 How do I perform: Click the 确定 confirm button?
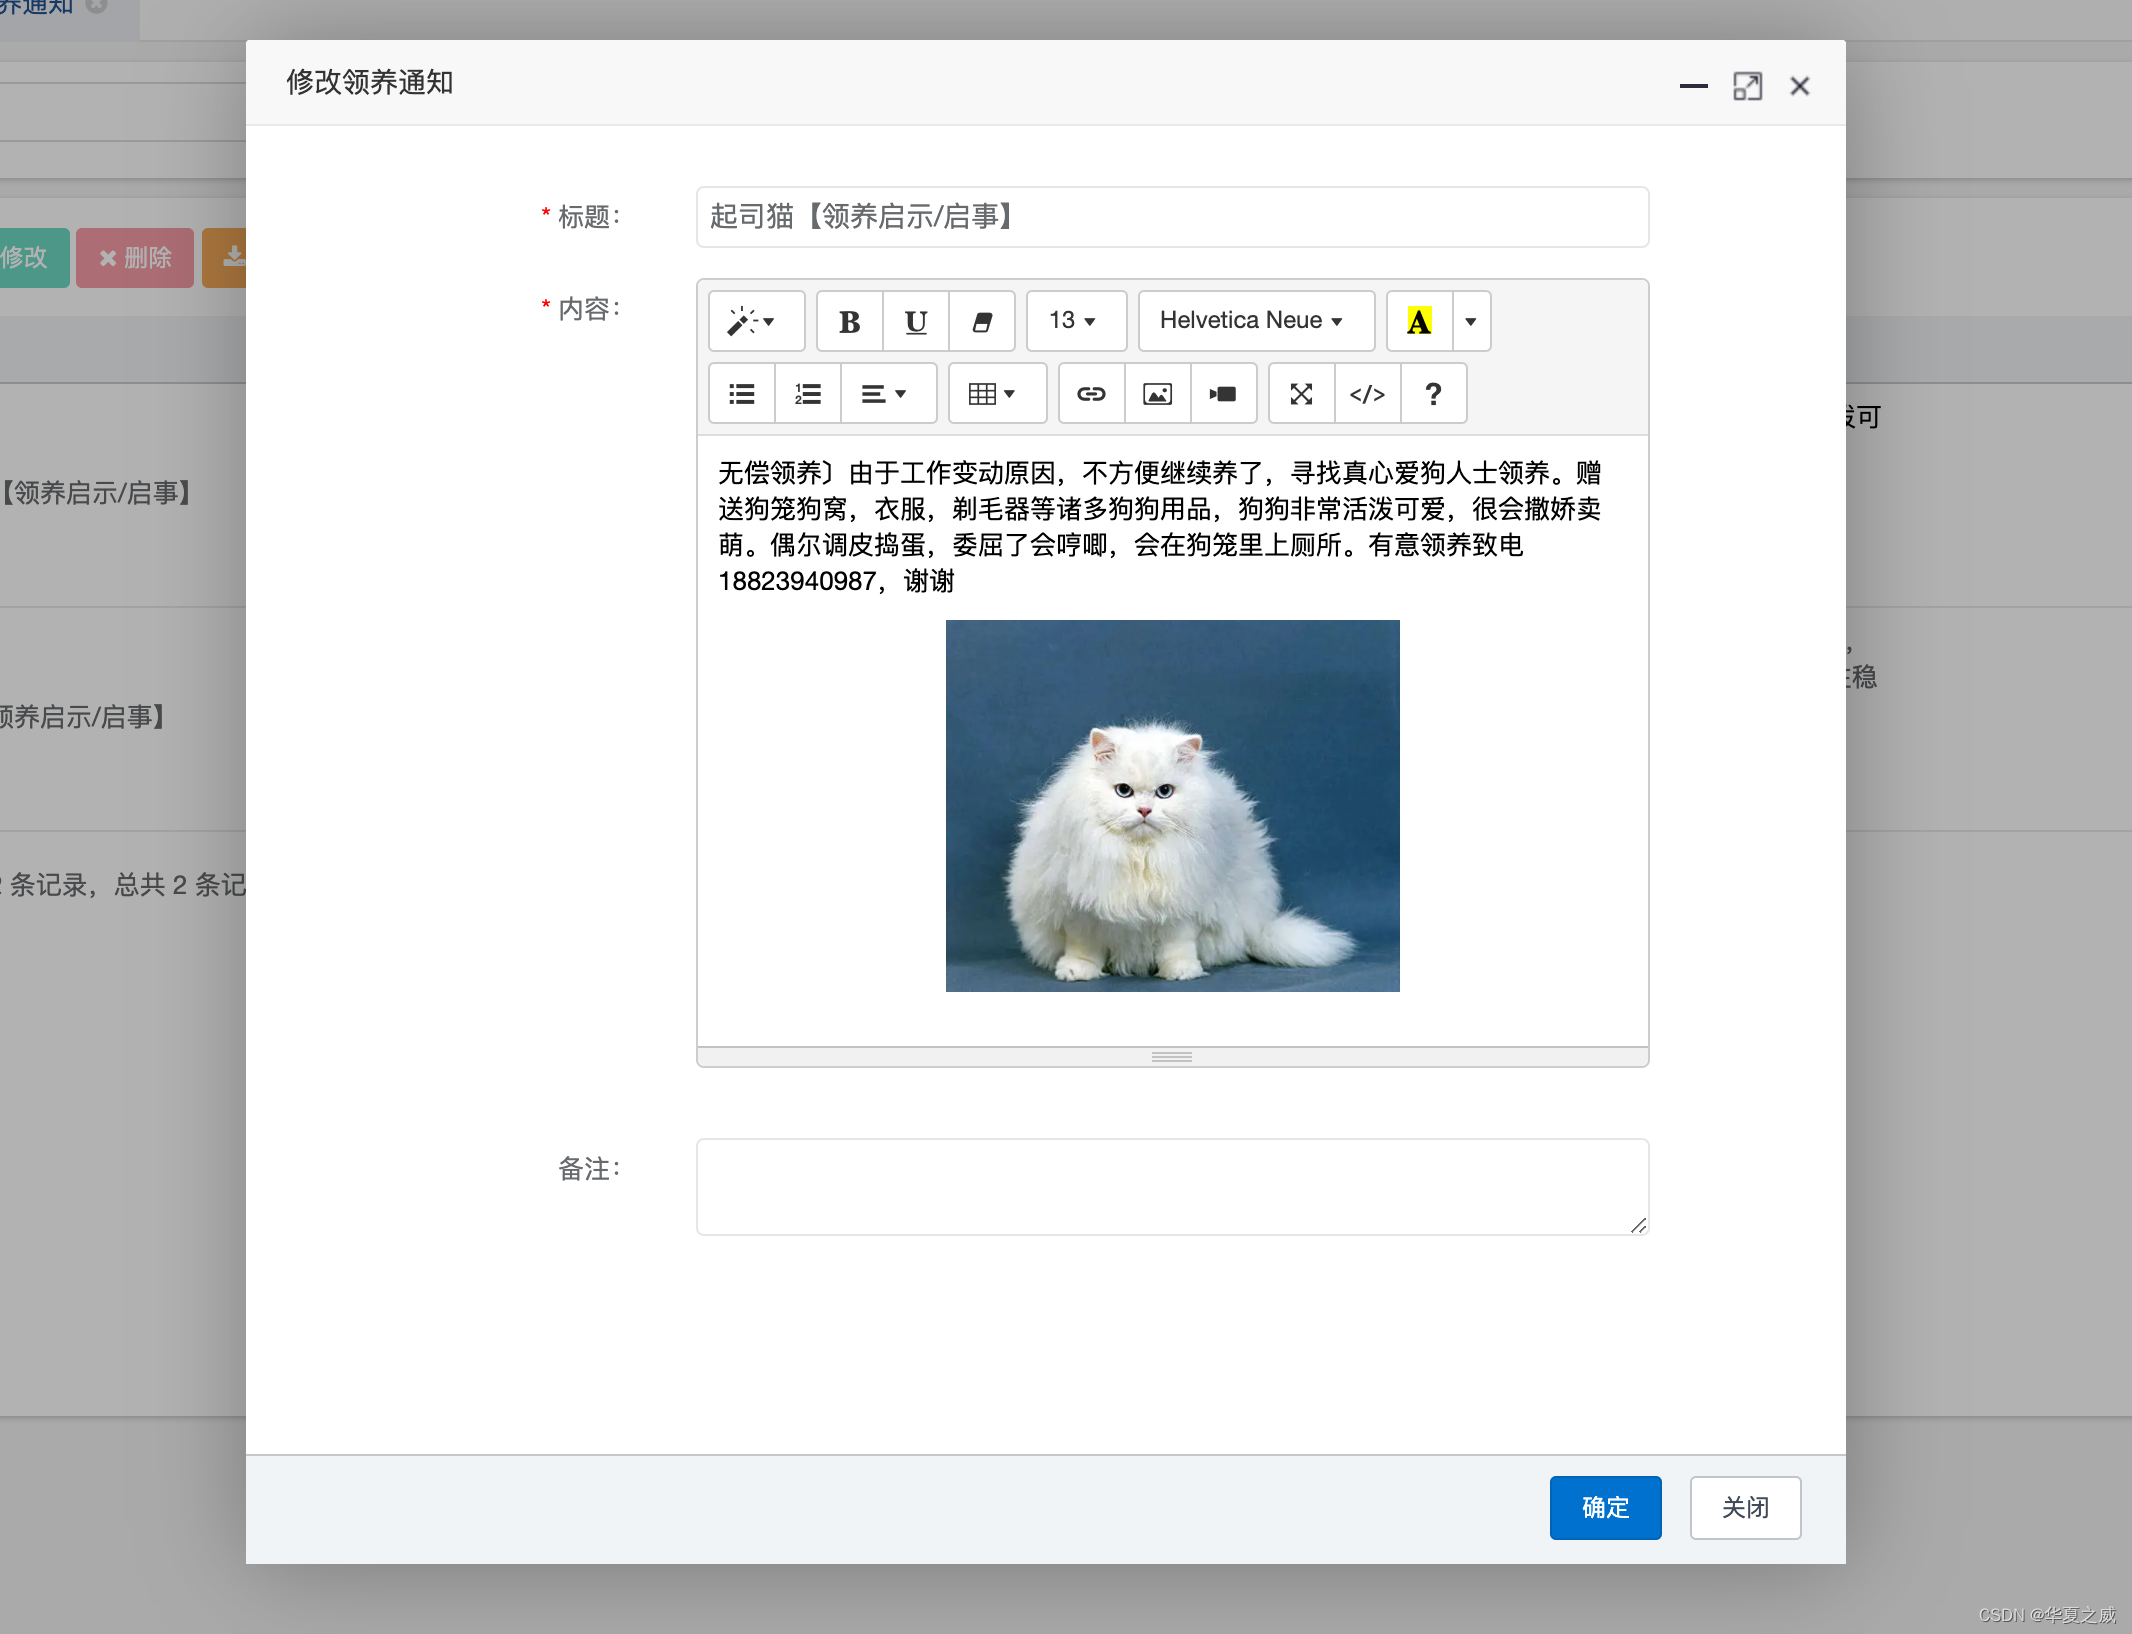click(1604, 1508)
